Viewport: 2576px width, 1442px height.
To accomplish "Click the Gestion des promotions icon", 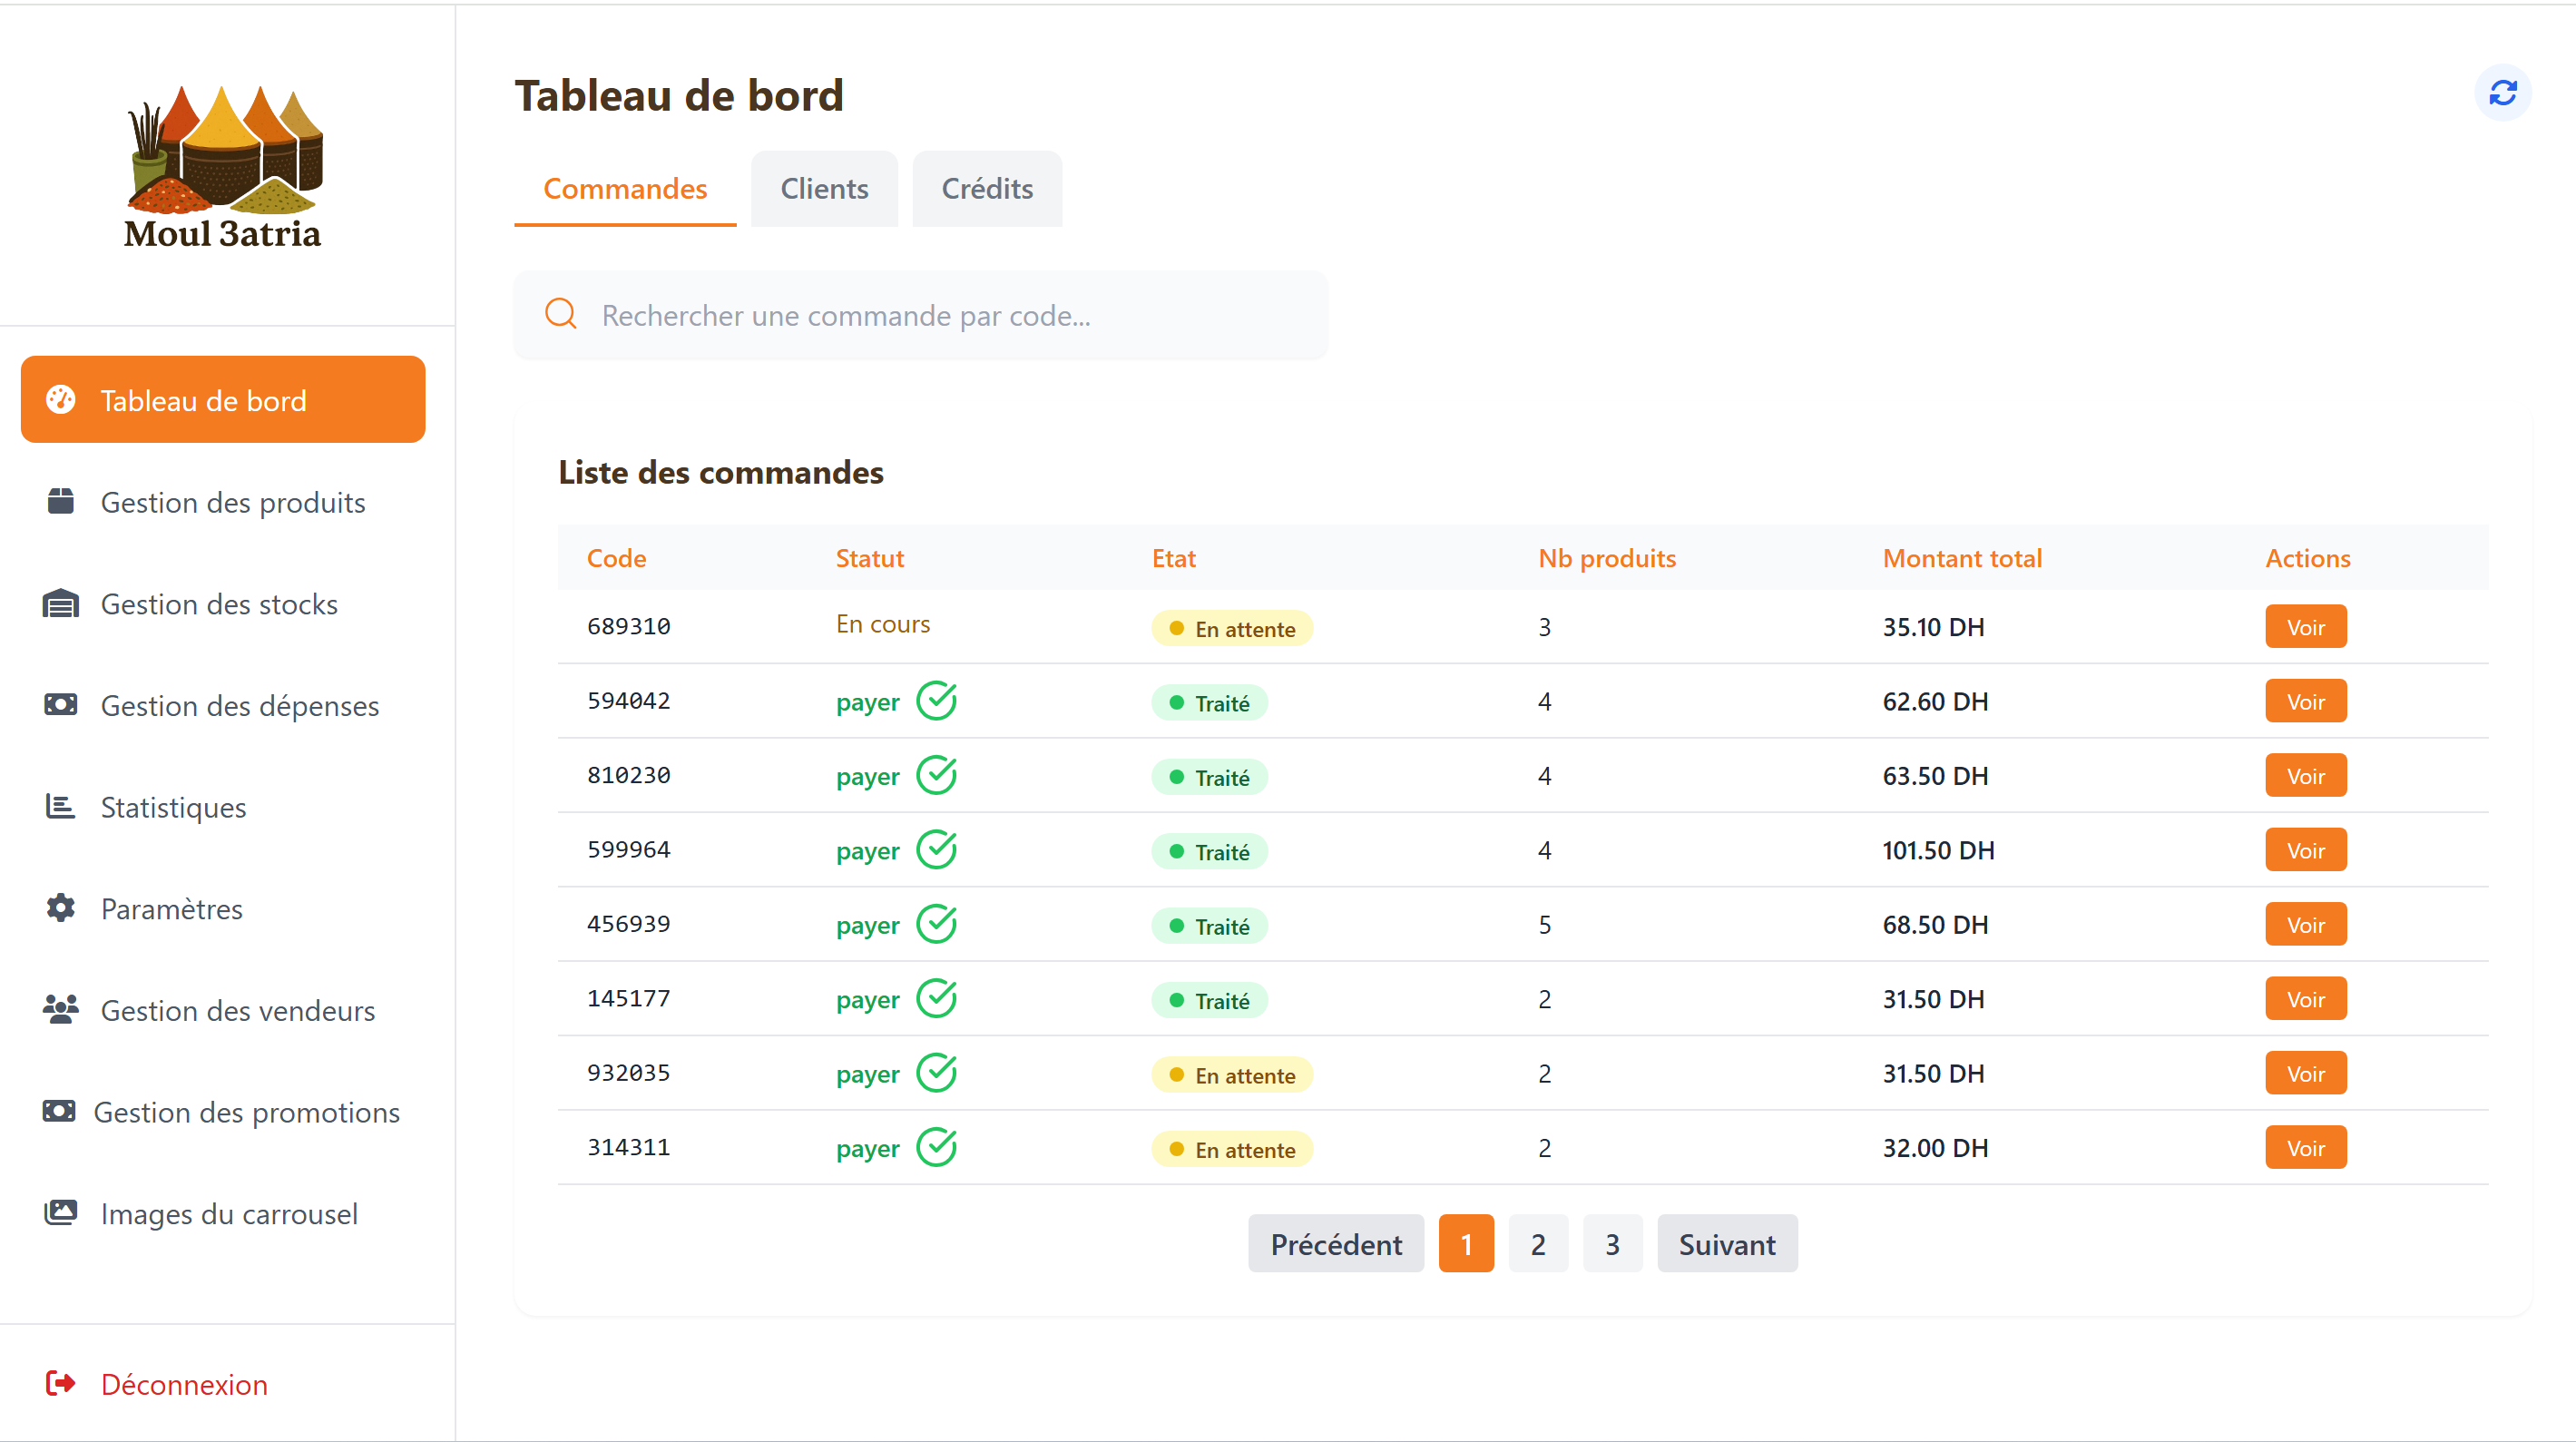I will click(59, 1111).
